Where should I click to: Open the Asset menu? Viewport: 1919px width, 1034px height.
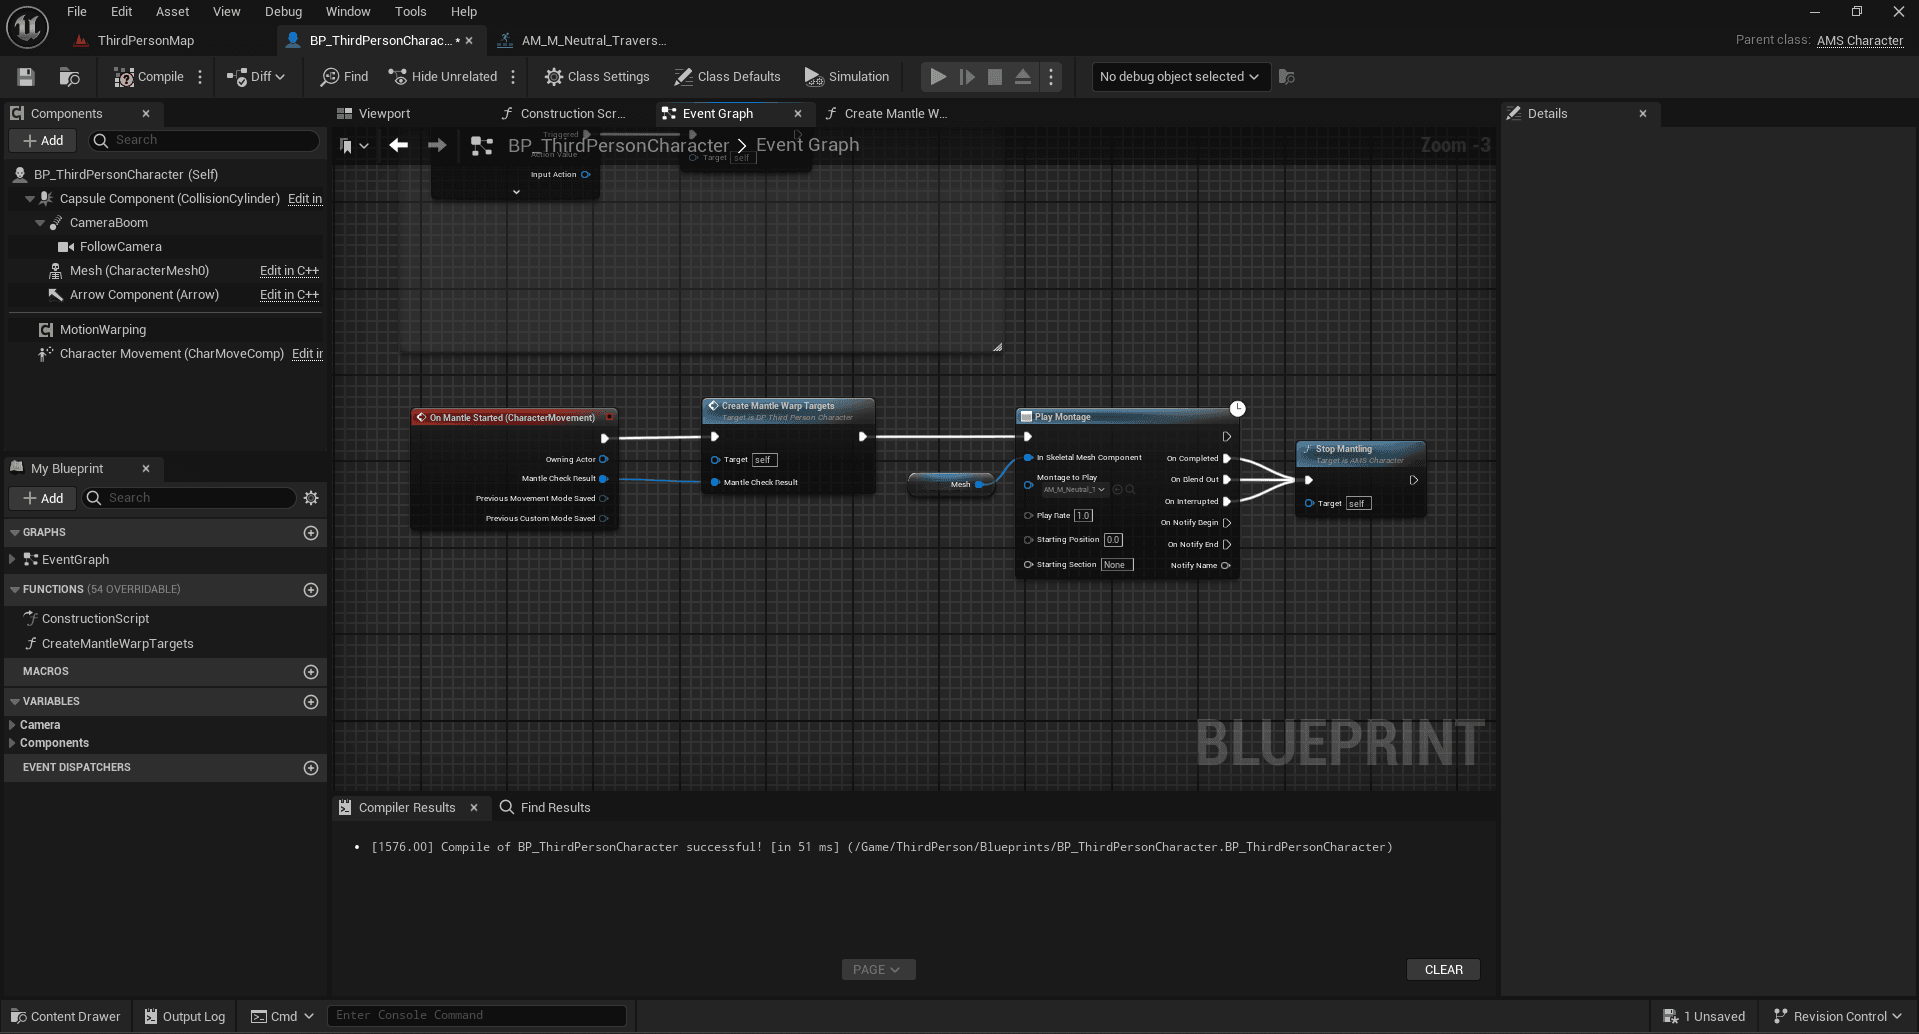pyautogui.click(x=173, y=12)
